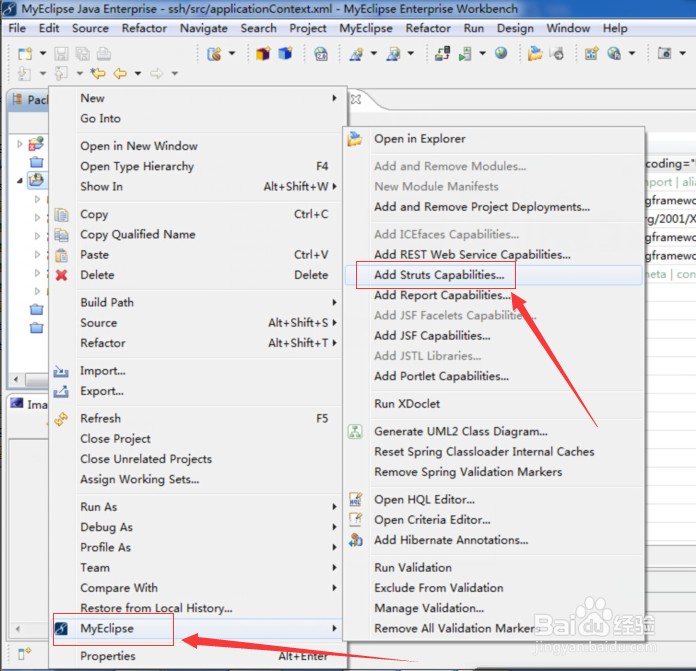Open the Source menu in menu bar

pos(90,28)
